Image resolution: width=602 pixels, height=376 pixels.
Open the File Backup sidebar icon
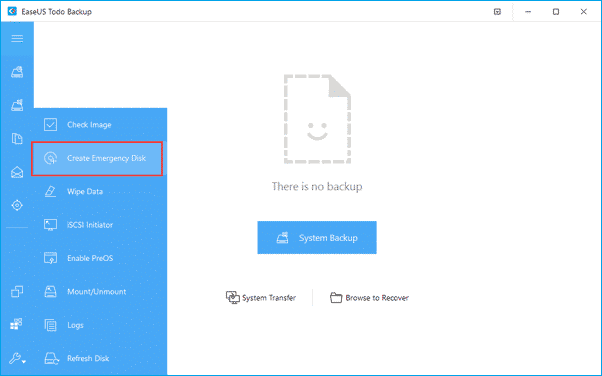[17, 138]
